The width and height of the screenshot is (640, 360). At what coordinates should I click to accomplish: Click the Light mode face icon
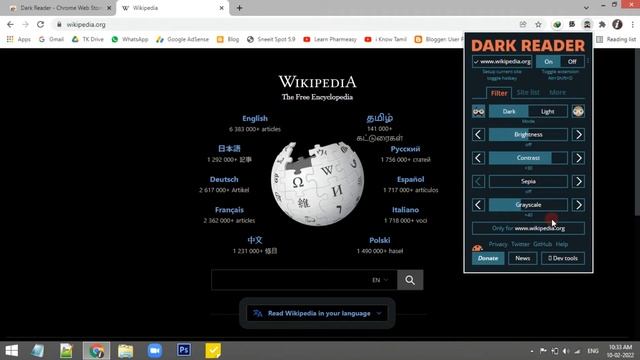[x=578, y=111]
